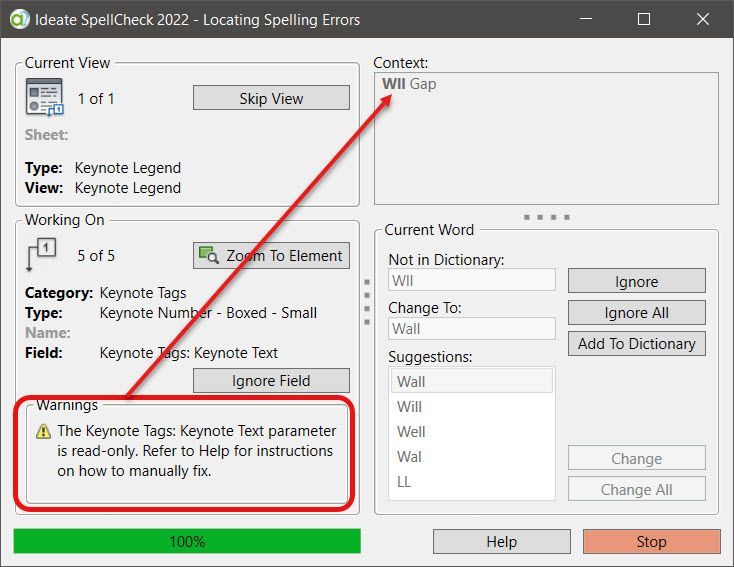
Task: Click the Current View sheet icon
Action: pyautogui.click(x=44, y=97)
